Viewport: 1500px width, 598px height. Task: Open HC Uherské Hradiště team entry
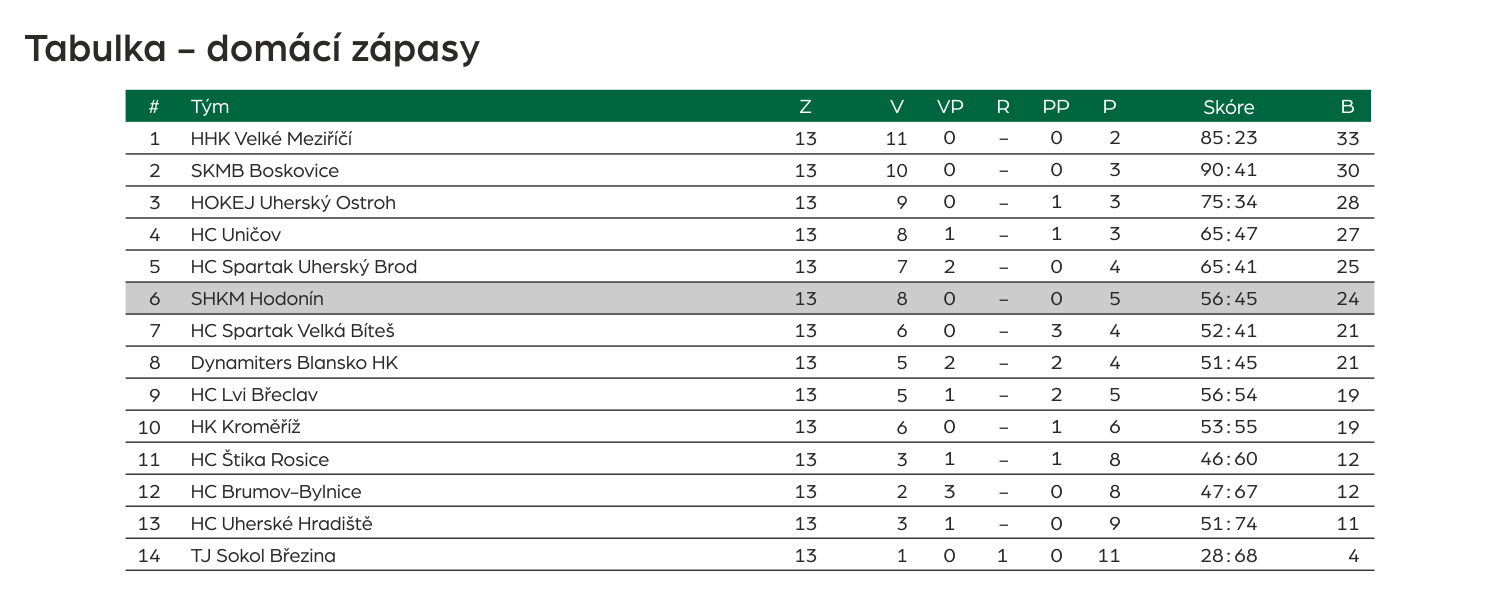(x=281, y=524)
